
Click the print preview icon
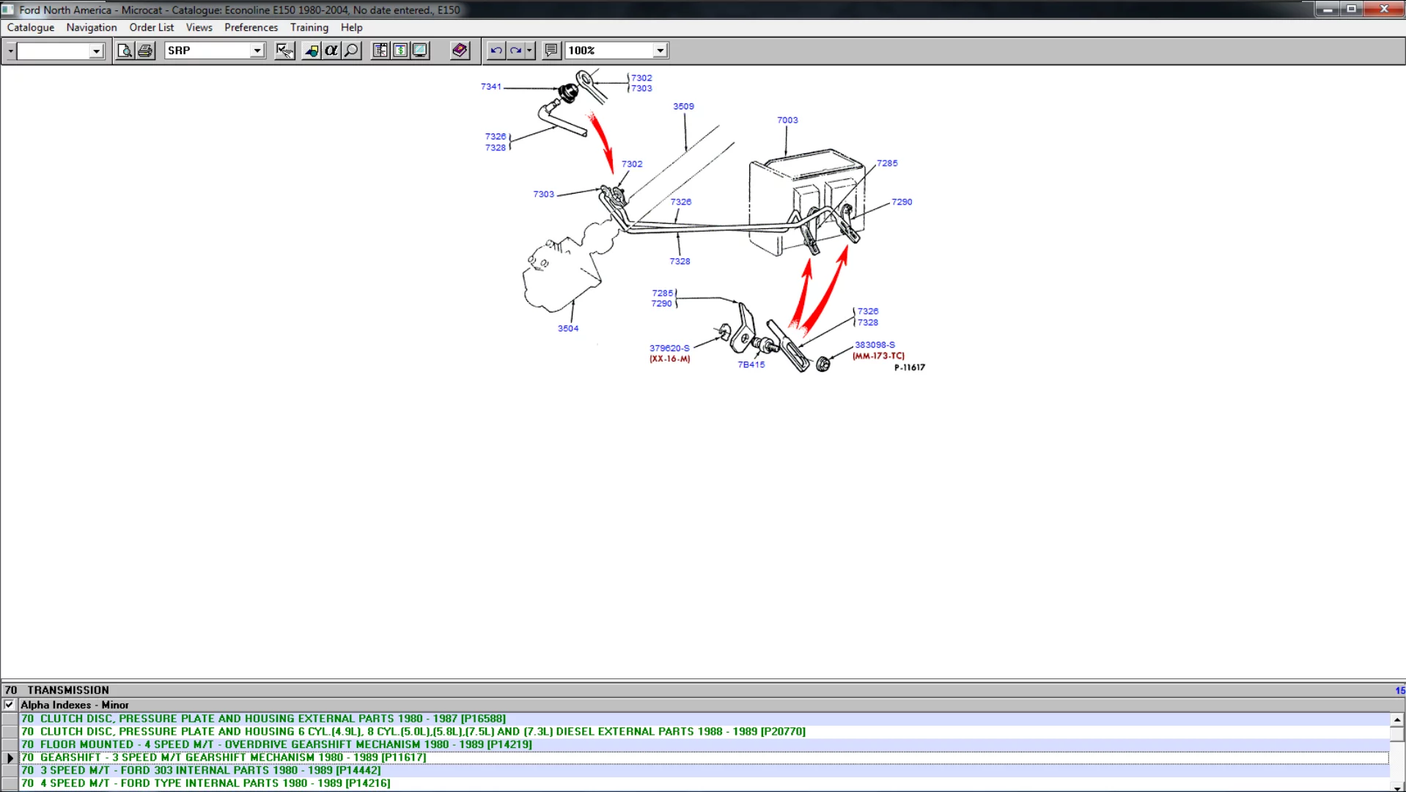(x=125, y=50)
